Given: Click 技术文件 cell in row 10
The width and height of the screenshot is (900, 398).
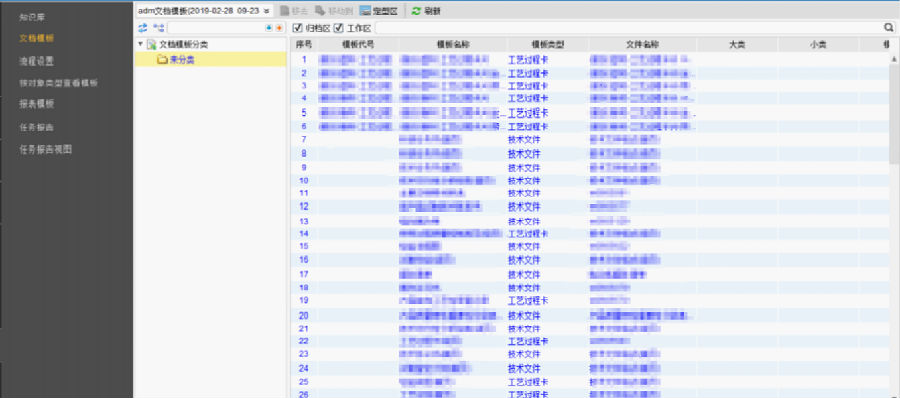Looking at the screenshot, I should pyautogui.click(x=524, y=180).
